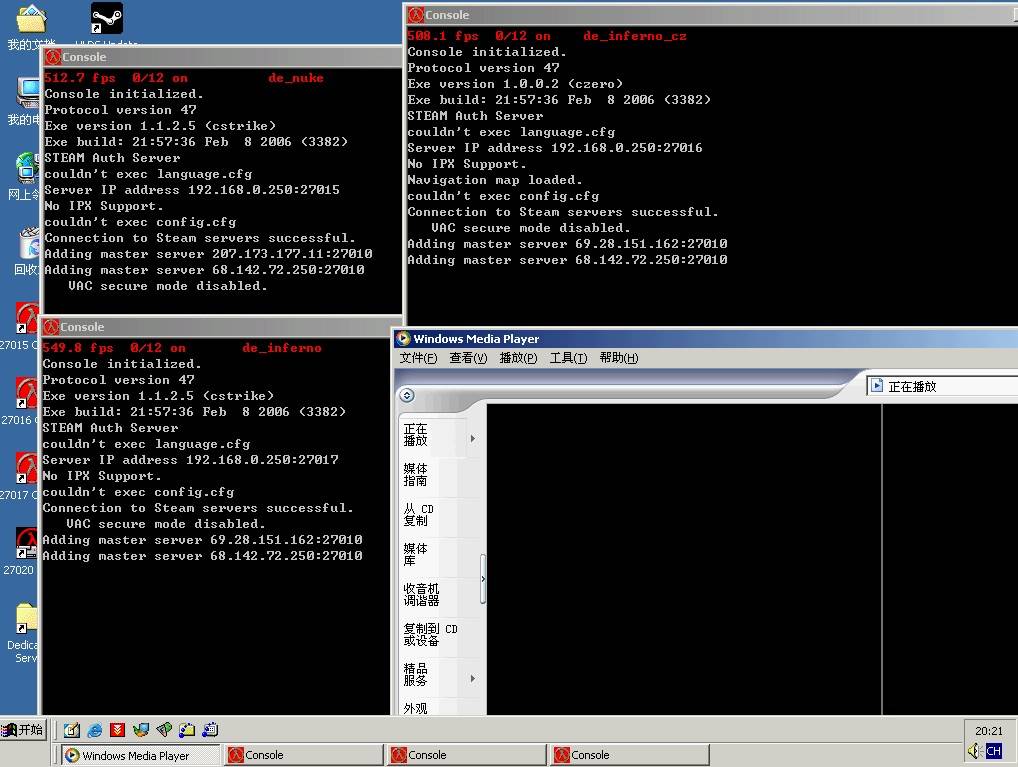This screenshot has height=767, width=1018.
Task: Click 'Server IP address 192.168.0.250:27016' line
Action: 554,148
